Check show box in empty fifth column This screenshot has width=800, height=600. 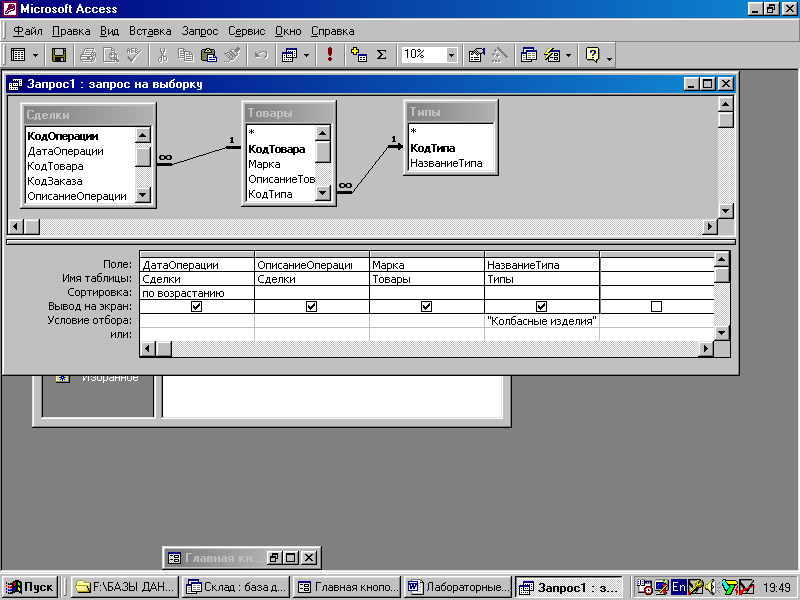657,306
